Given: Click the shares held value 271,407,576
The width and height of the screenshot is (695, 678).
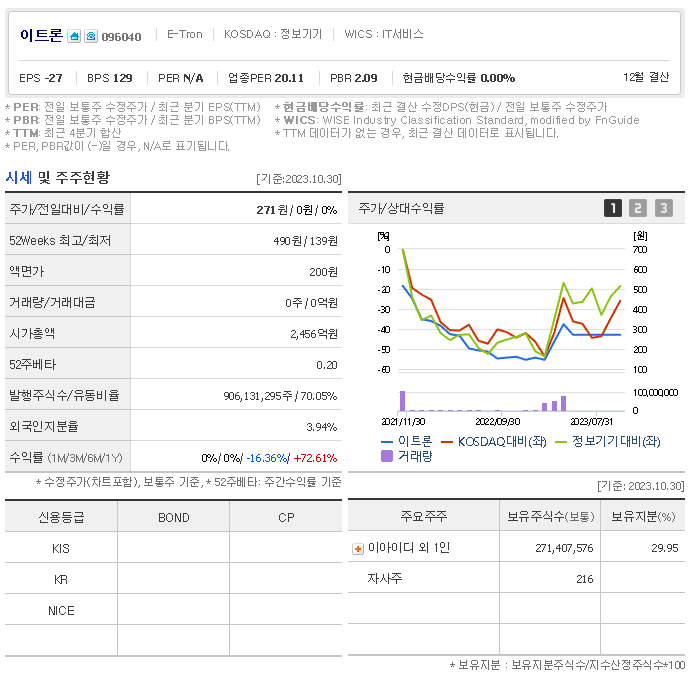Looking at the screenshot, I should click(x=564, y=548).
